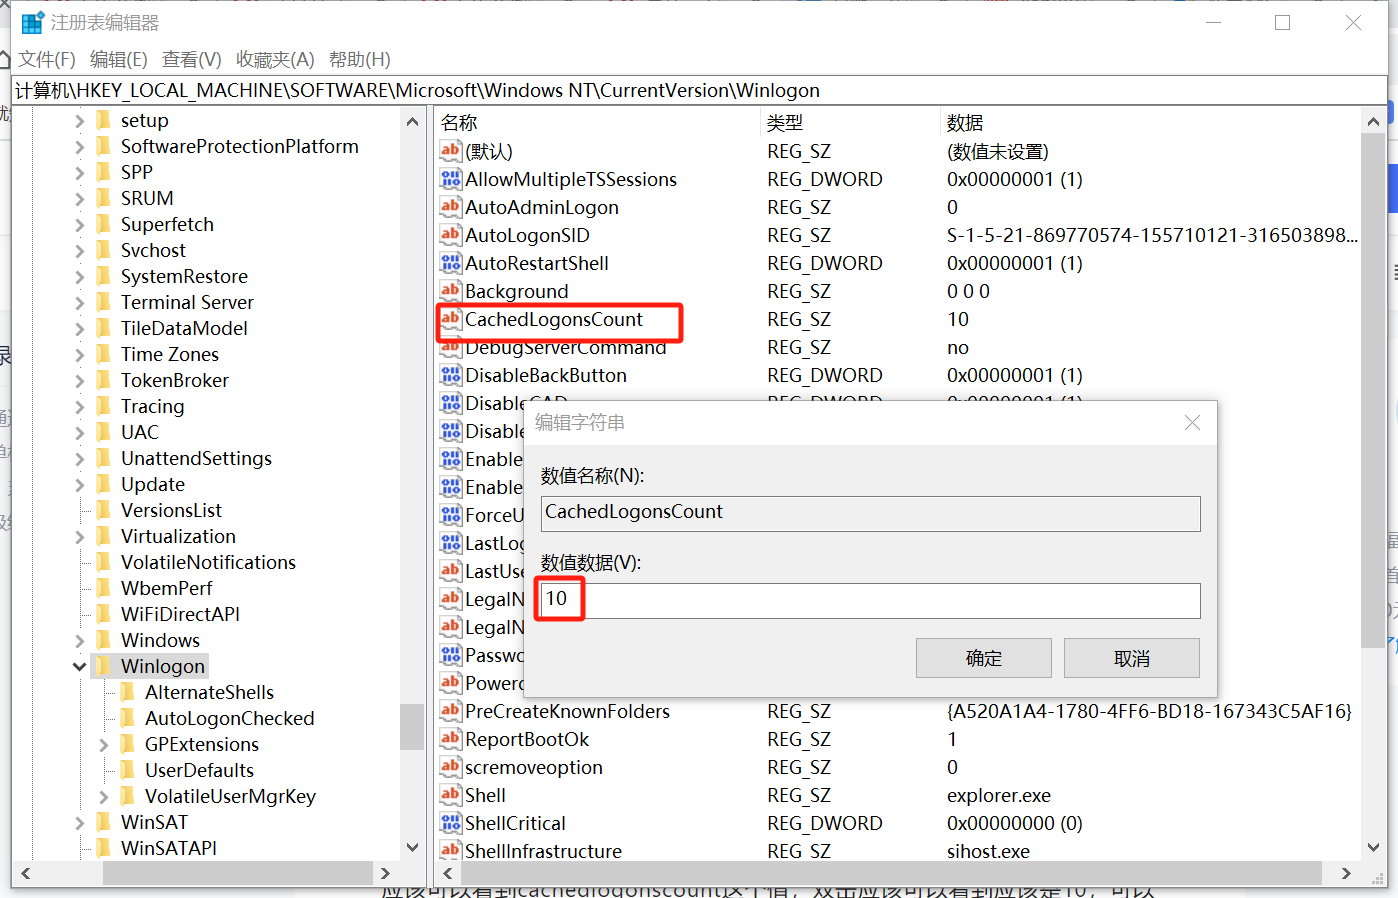Click the ShellCritical DWORD value icon

pyautogui.click(x=451, y=823)
